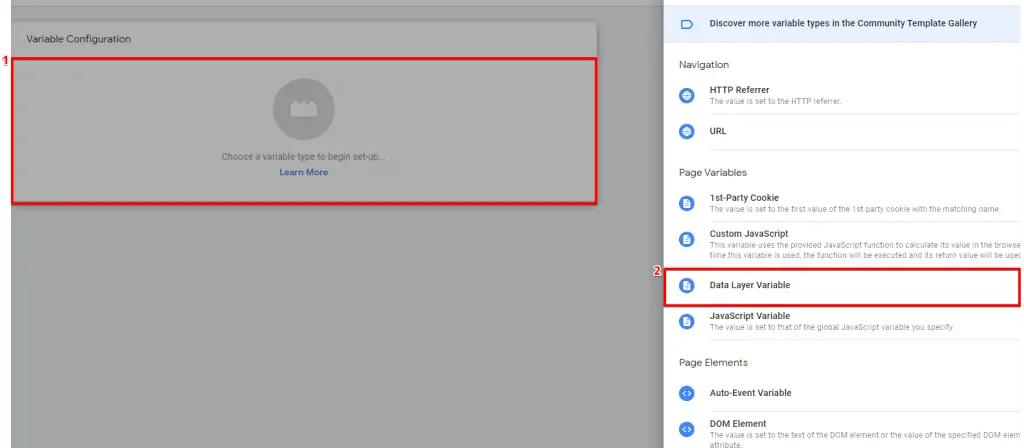Choose Custom JavaScript variable type
The width and height of the screenshot is (1024, 448).
tap(843, 244)
